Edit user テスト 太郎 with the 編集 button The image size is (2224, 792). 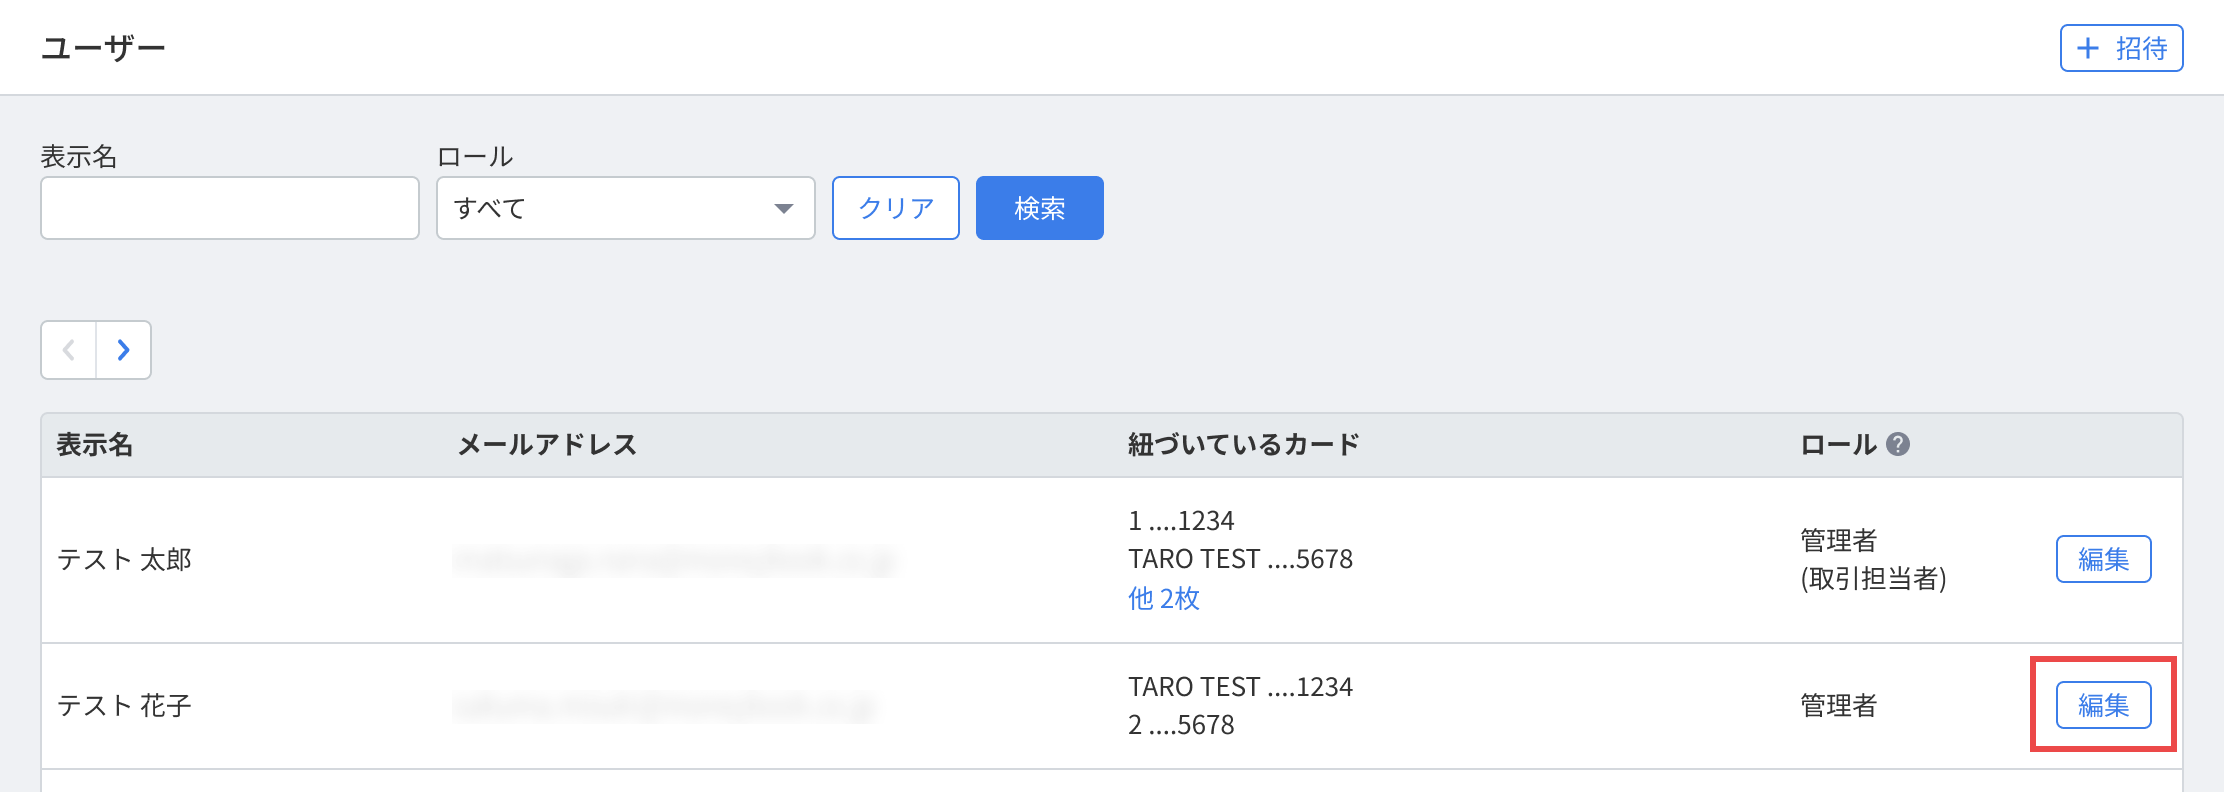tap(2103, 559)
